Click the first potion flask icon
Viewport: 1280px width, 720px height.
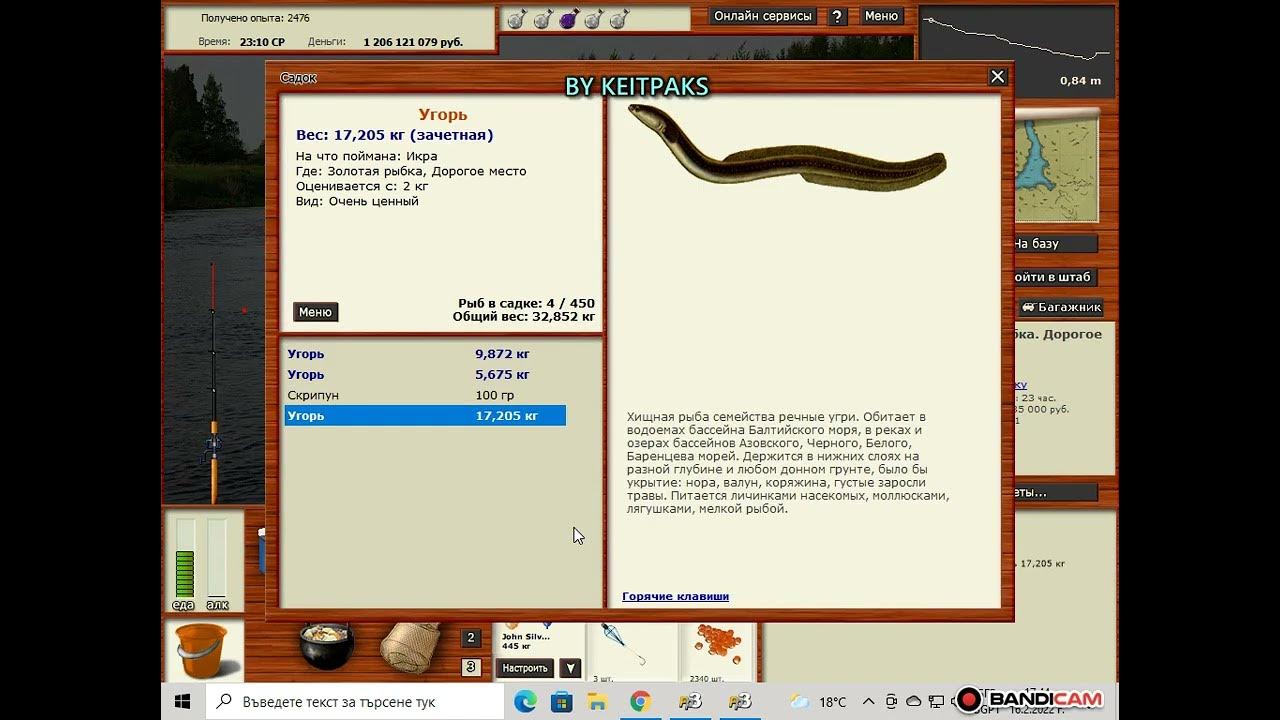point(517,18)
